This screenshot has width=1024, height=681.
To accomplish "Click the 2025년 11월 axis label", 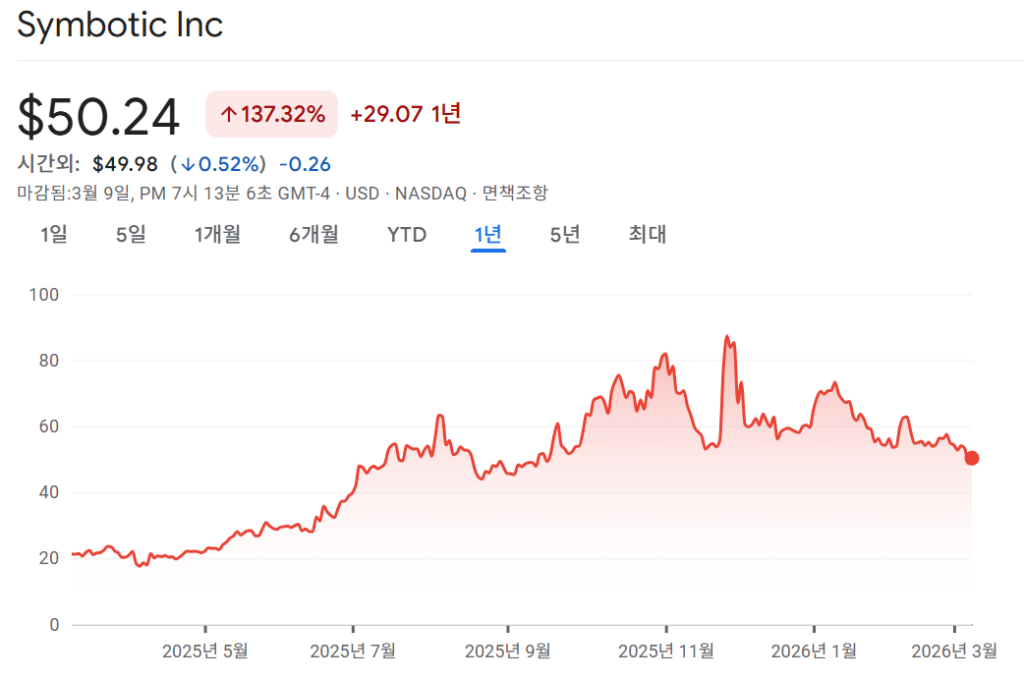I will 666,651.
